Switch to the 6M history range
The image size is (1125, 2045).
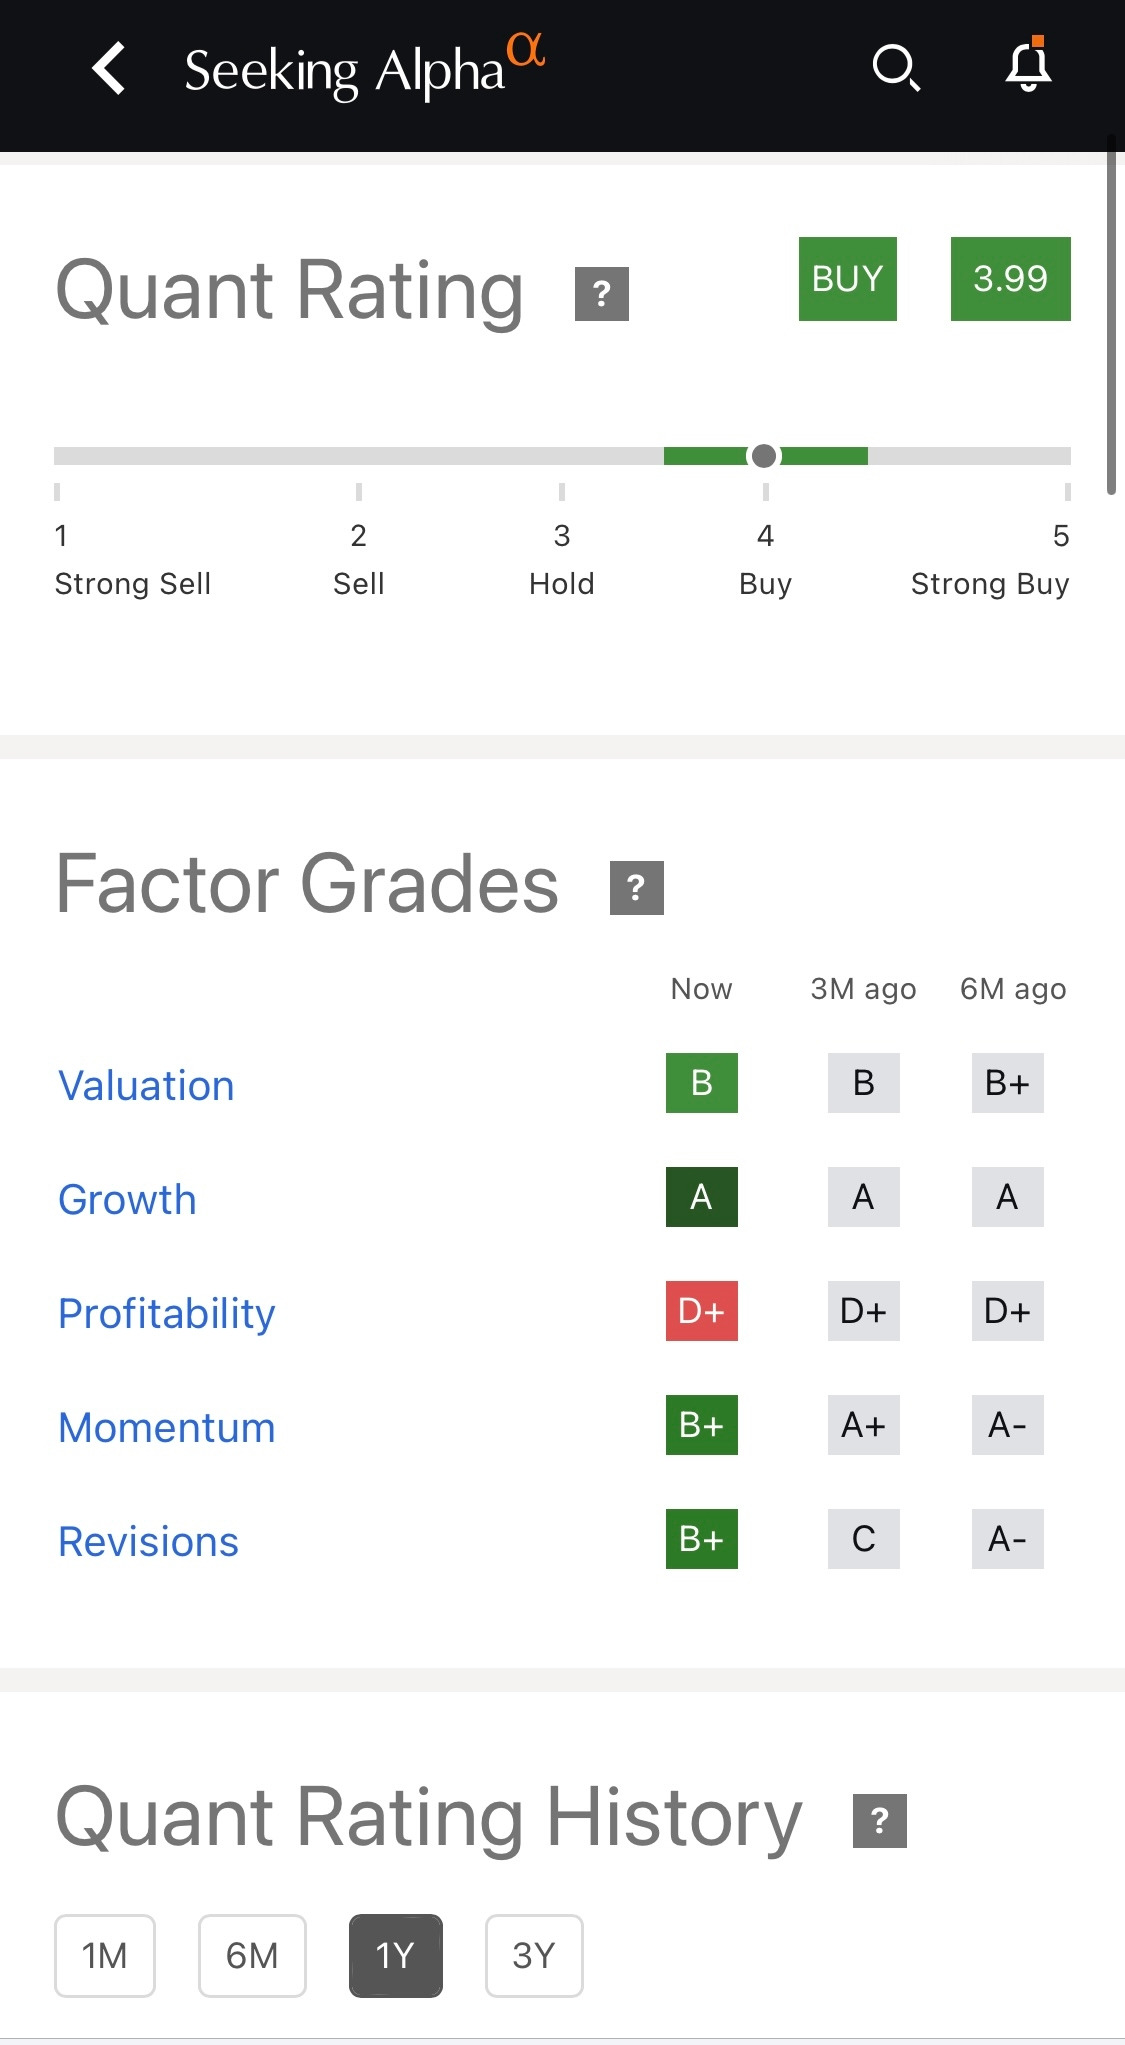pos(252,1955)
